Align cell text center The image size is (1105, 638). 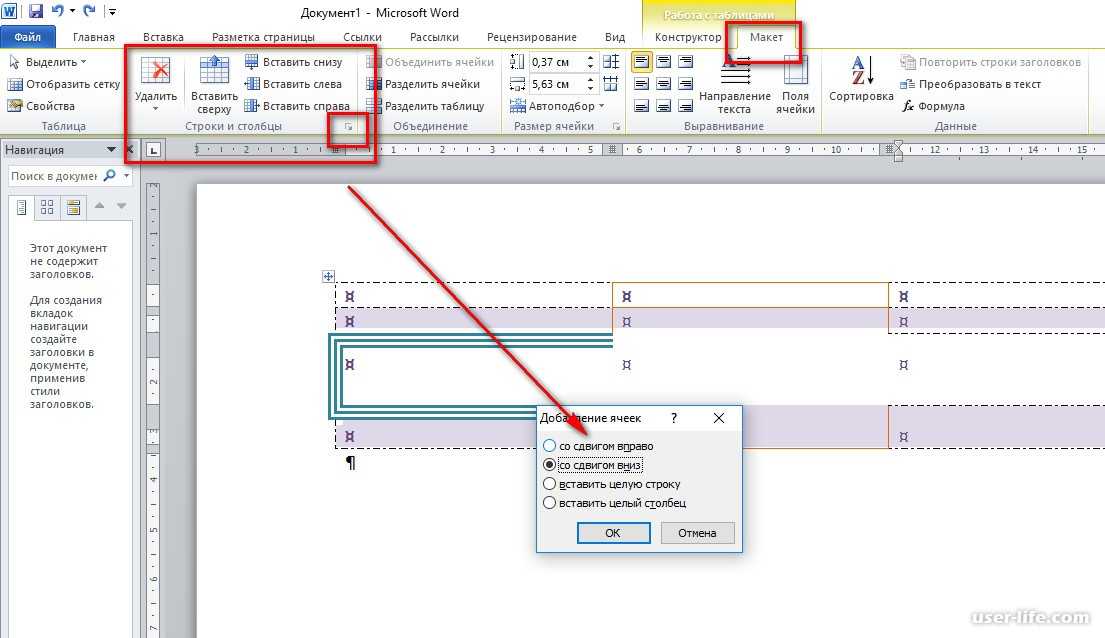pos(663,84)
